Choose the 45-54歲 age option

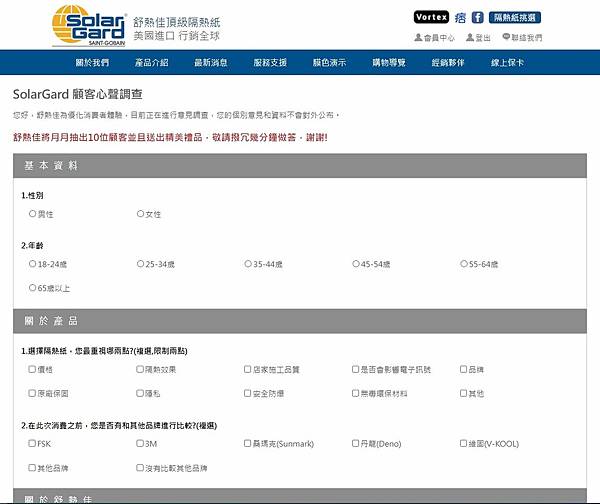coord(356,264)
